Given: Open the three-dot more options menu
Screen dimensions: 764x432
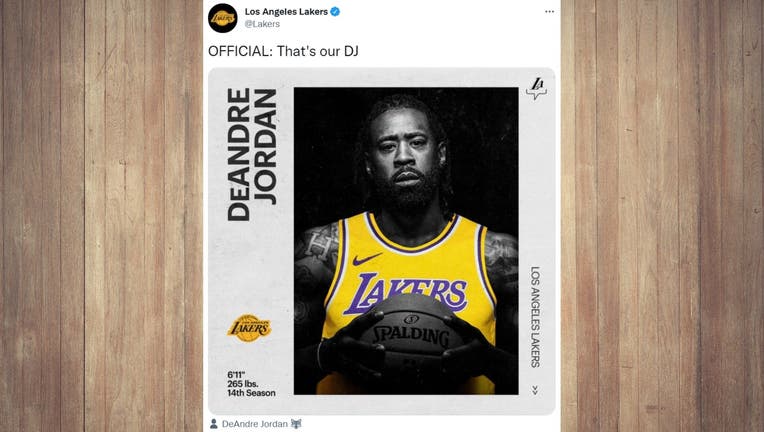Looking at the screenshot, I should point(549,12).
